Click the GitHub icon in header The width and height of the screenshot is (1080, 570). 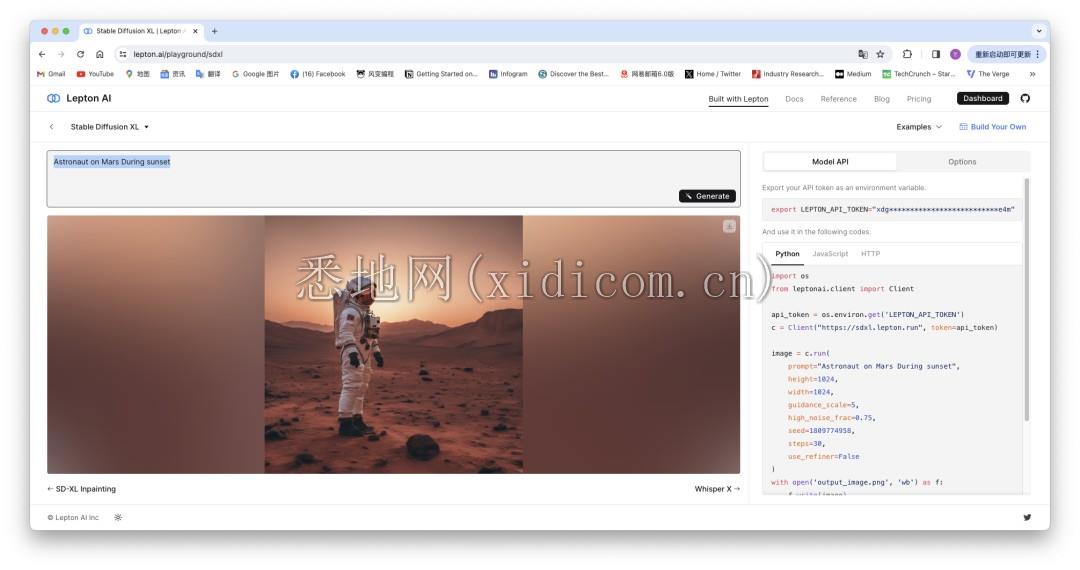coord(1025,98)
